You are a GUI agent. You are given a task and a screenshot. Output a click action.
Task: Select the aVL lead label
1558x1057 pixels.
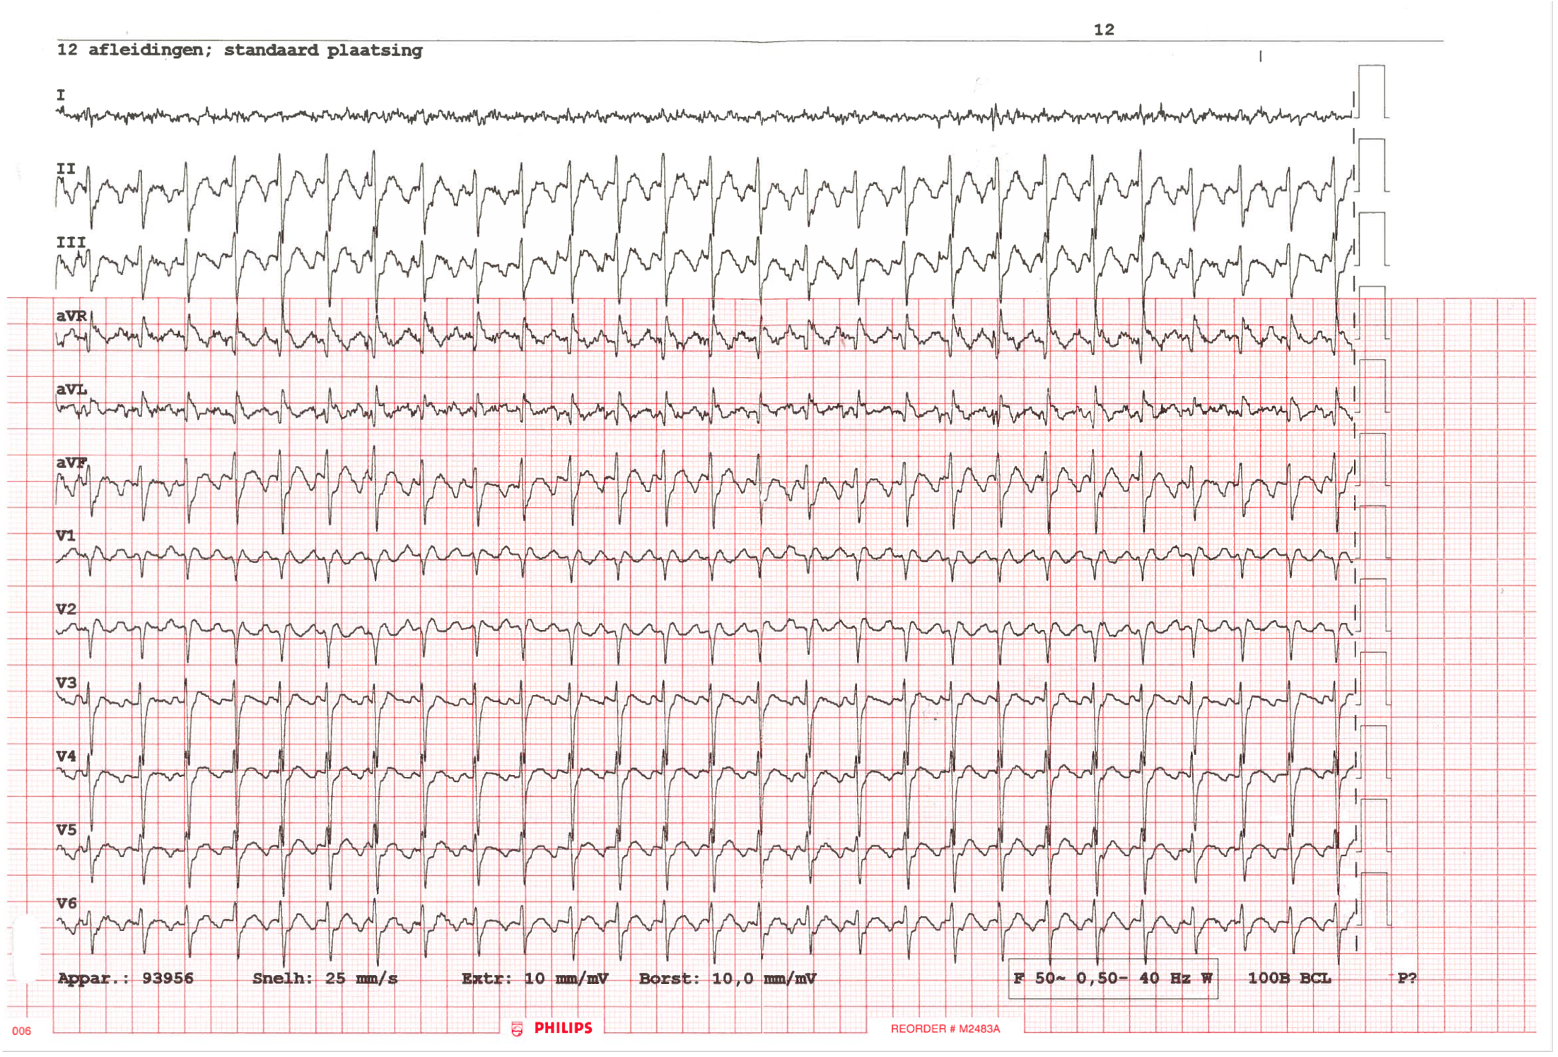[71, 389]
